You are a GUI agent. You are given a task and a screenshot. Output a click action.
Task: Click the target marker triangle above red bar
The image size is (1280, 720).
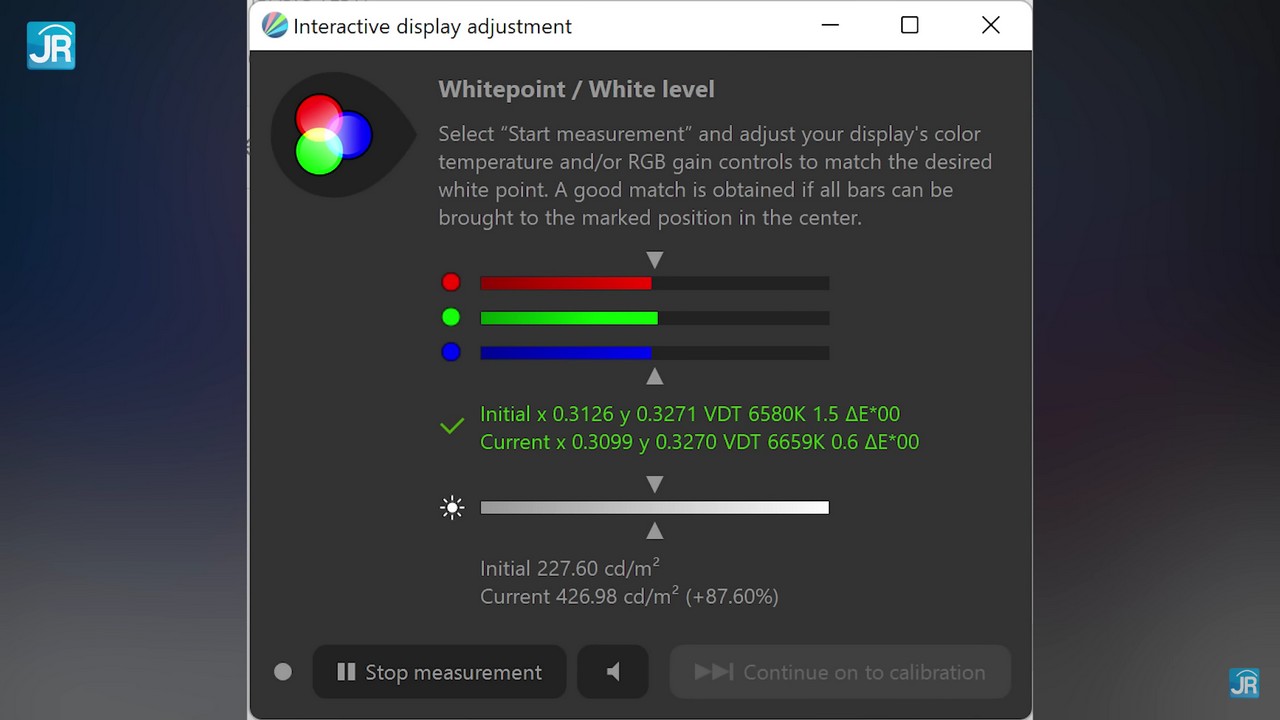point(655,260)
